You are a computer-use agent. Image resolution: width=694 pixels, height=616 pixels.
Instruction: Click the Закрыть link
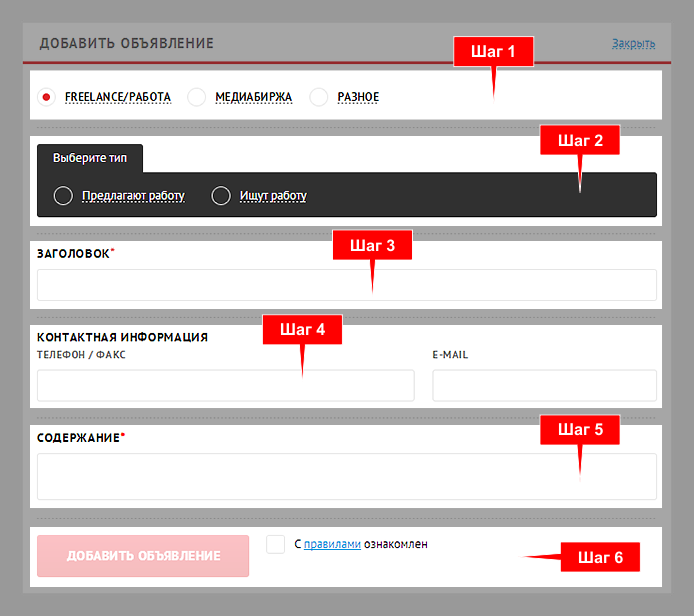633,44
